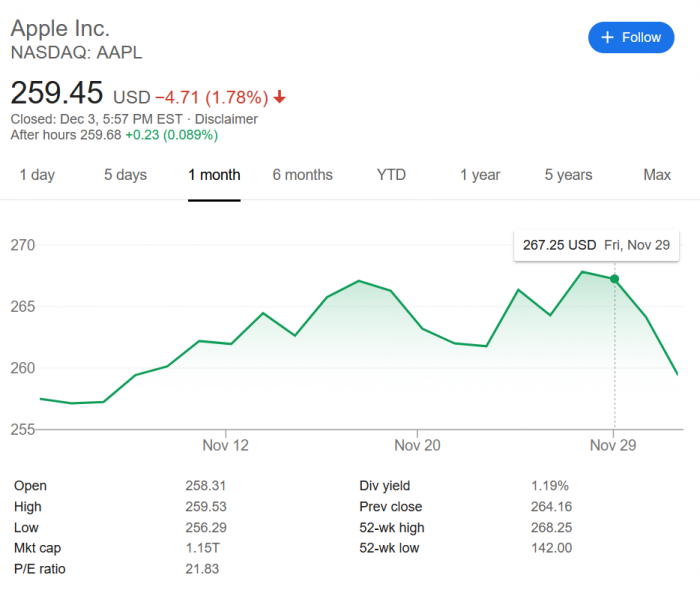The width and height of the screenshot is (700, 590).
Task: Click the Apple Inc. company title
Action: 60,28
